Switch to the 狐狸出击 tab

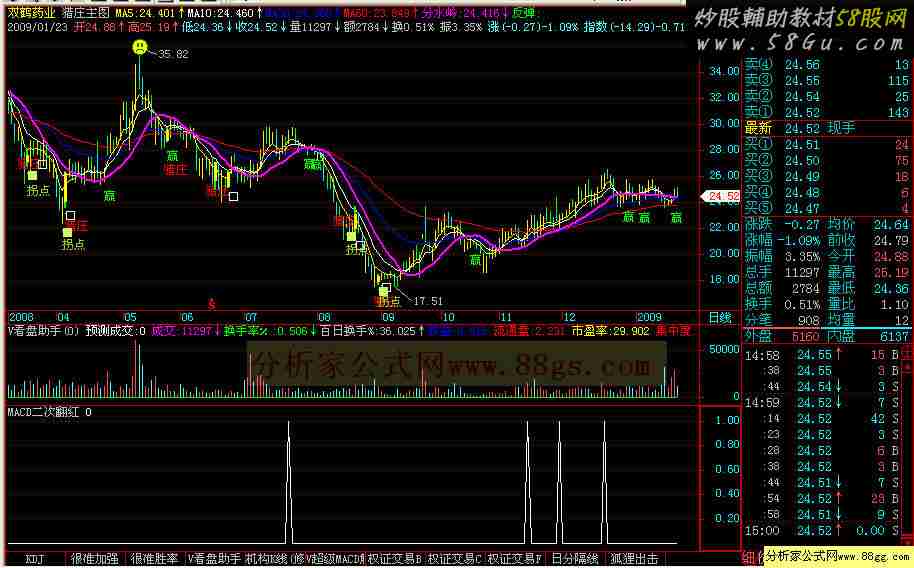[634, 559]
